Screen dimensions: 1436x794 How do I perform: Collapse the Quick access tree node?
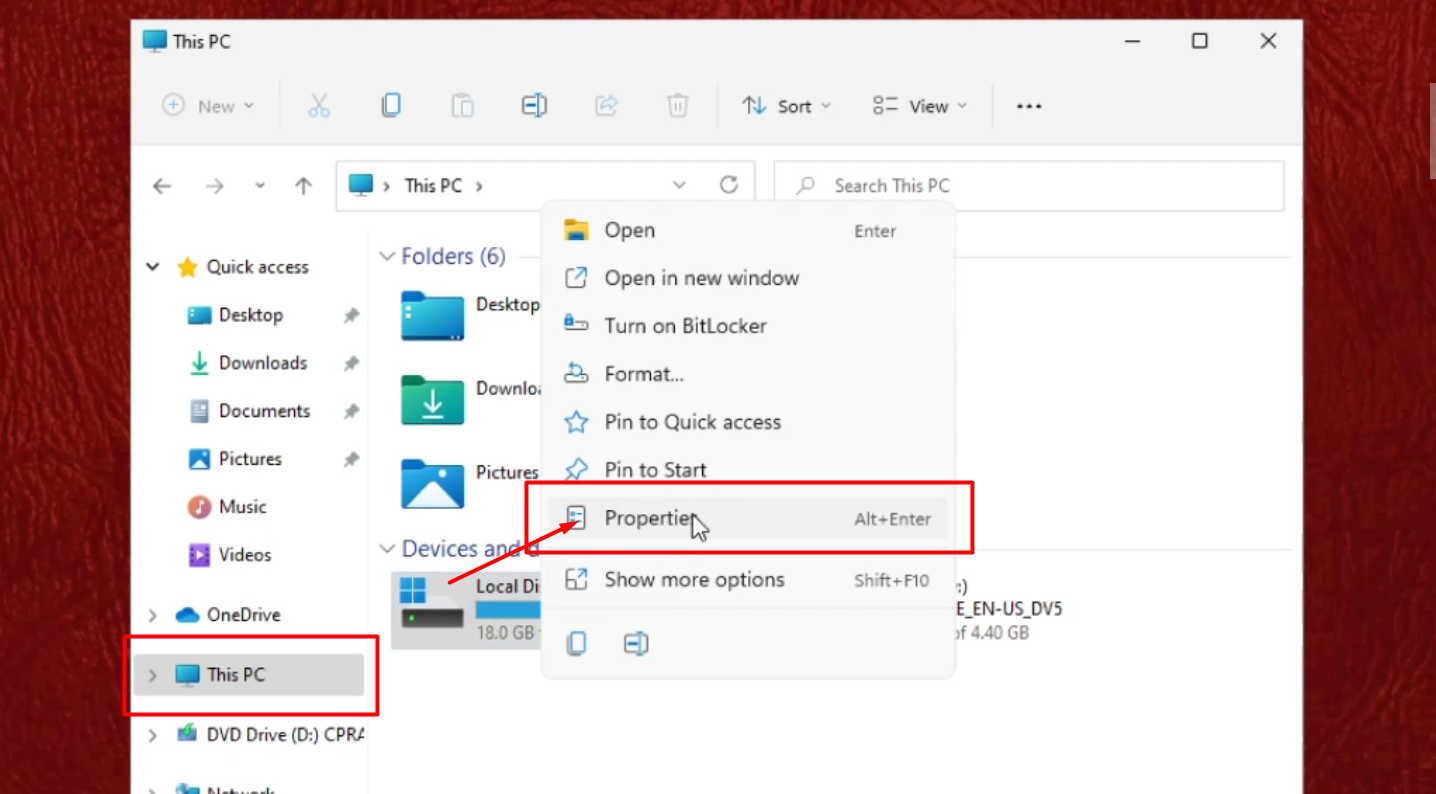click(x=153, y=267)
